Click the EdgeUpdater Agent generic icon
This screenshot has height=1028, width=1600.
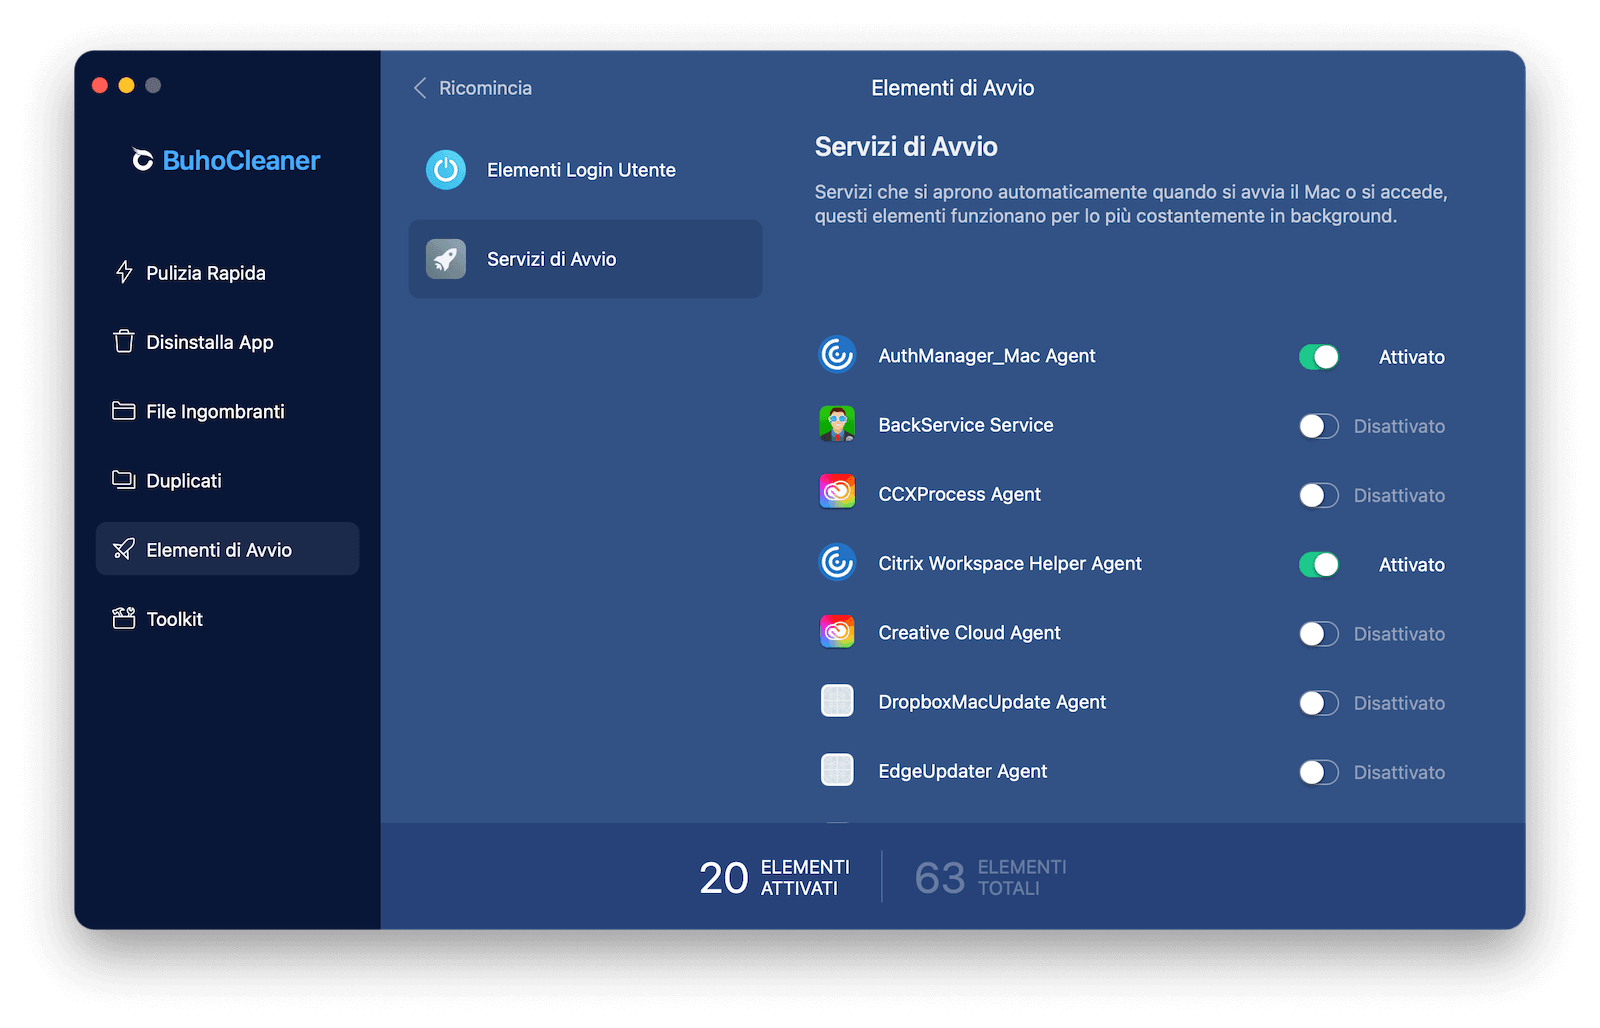click(x=837, y=770)
